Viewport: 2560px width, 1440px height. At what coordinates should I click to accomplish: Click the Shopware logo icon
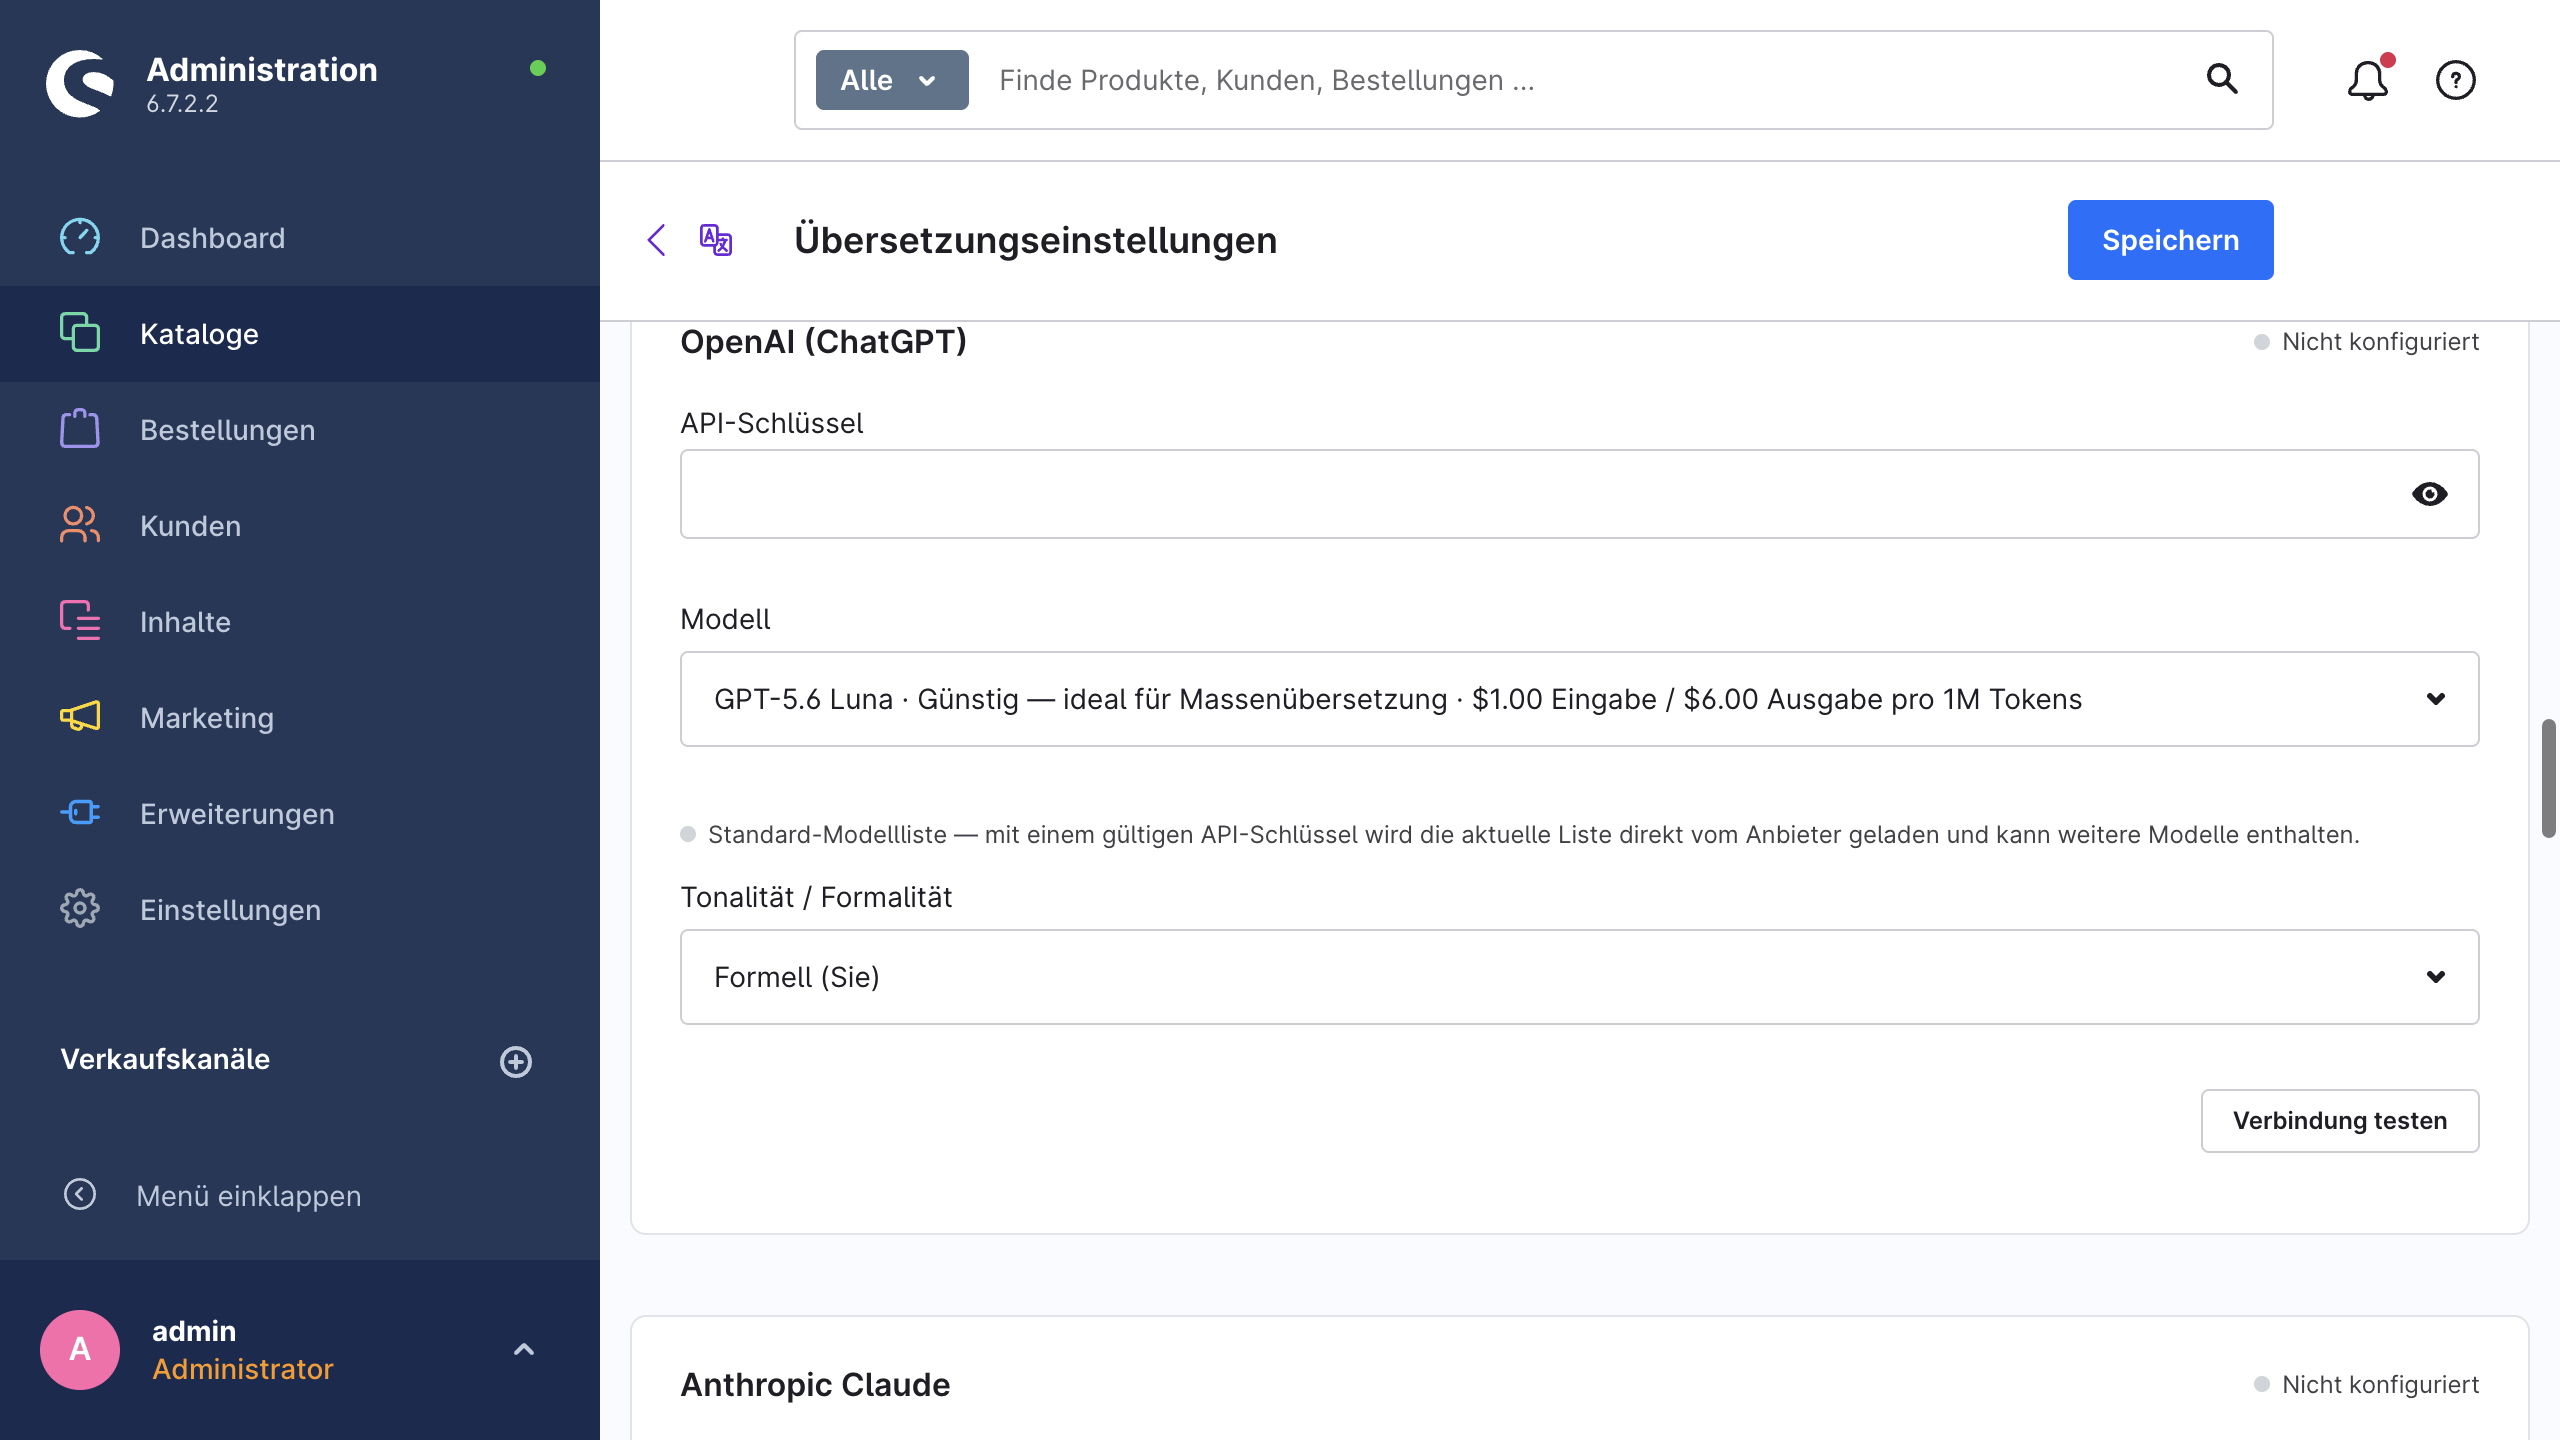click(80, 84)
